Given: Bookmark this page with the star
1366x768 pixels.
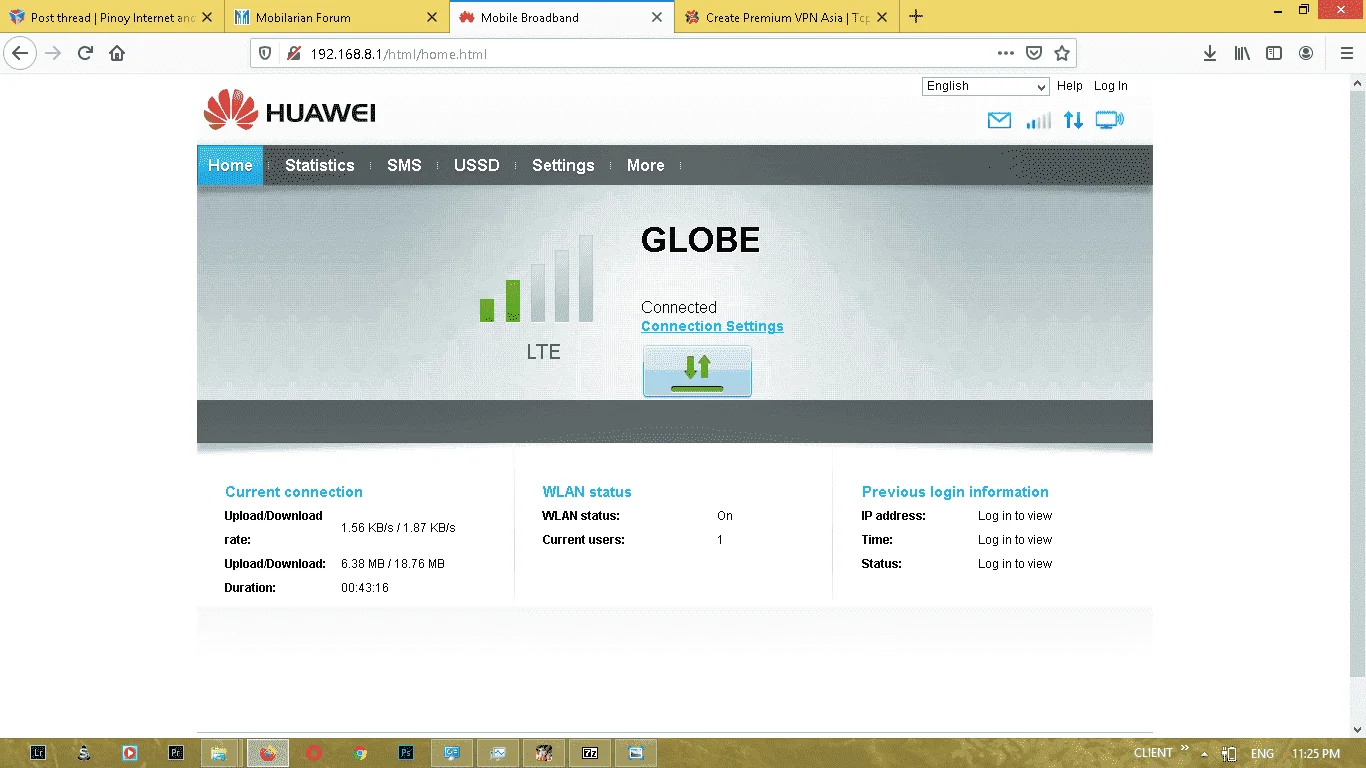Looking at the screenshot, I should point(1062,53).
